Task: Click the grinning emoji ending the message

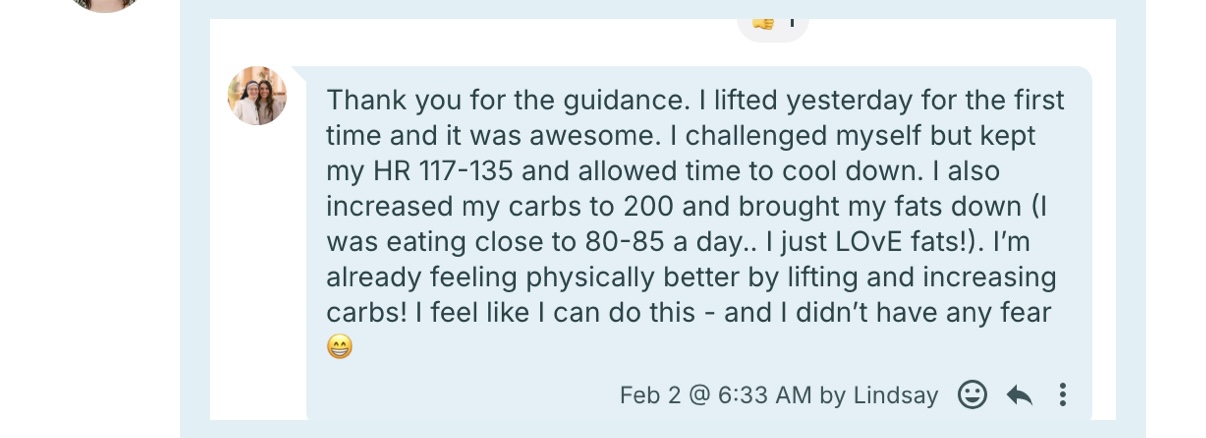Action: tap(340, 348)
